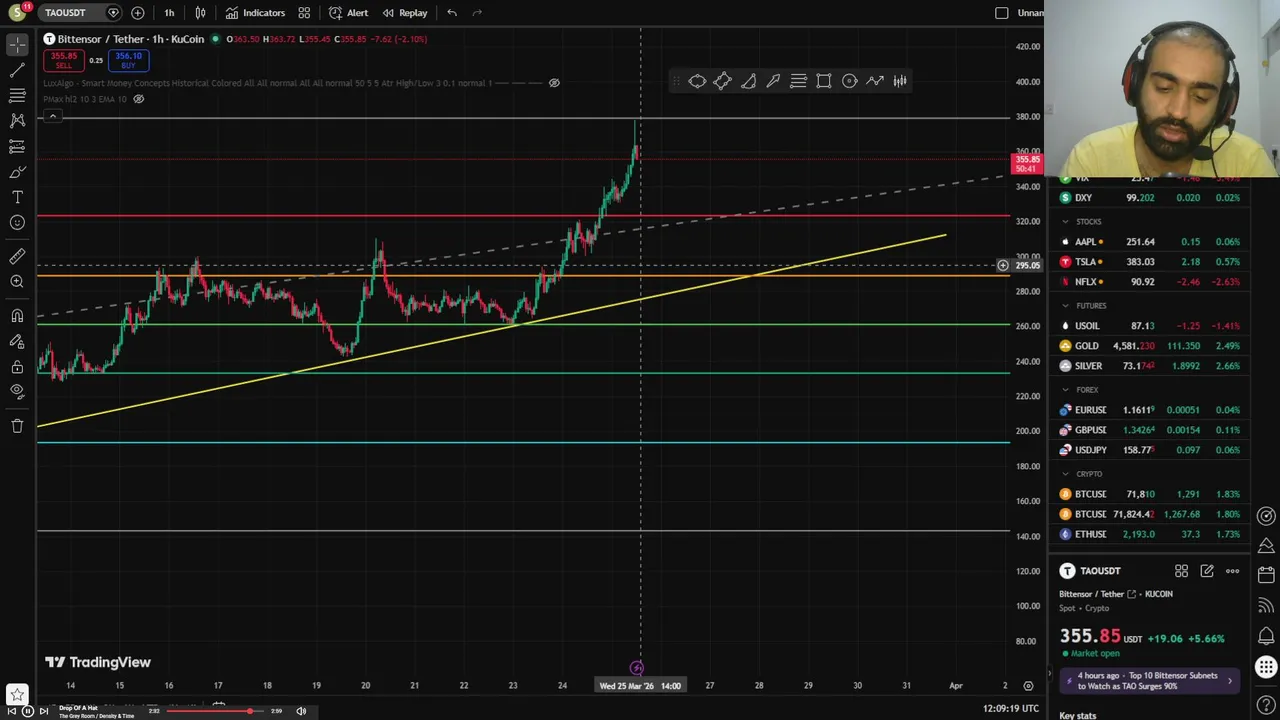Screen dimensions: 1280x720
Task: Start bar Replay mode
Action: pos(405,13)
